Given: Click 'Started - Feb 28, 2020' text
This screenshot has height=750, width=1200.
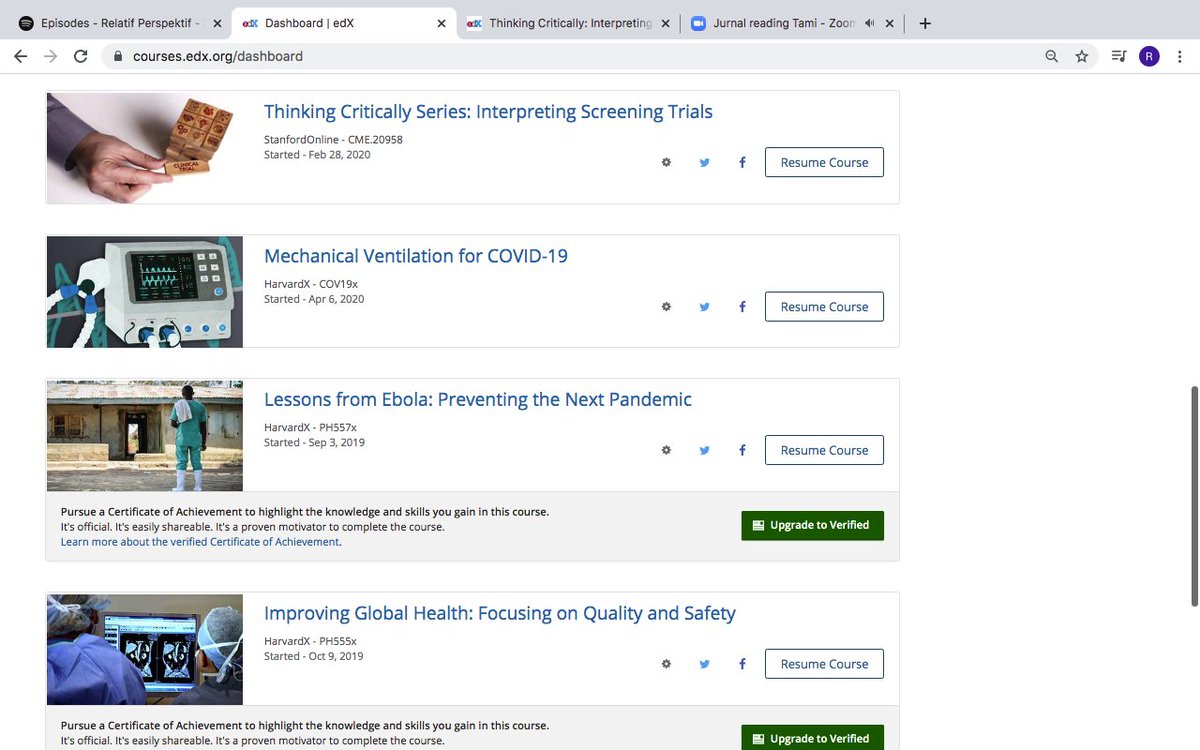Looking at the screenshot, I should pyautogui.click(x=317, y=155).
